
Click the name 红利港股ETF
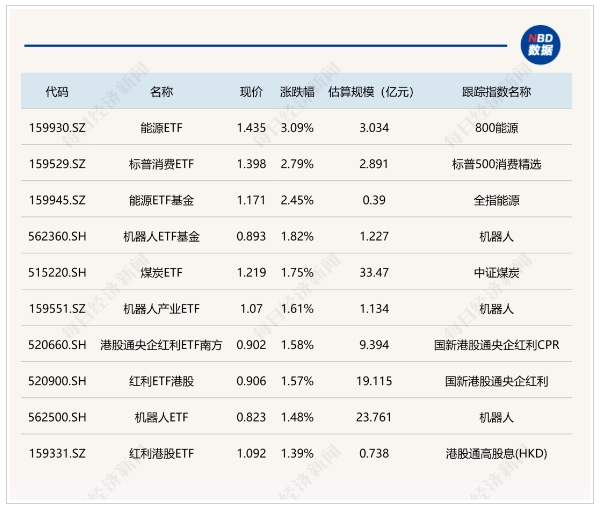coord(161,453)
